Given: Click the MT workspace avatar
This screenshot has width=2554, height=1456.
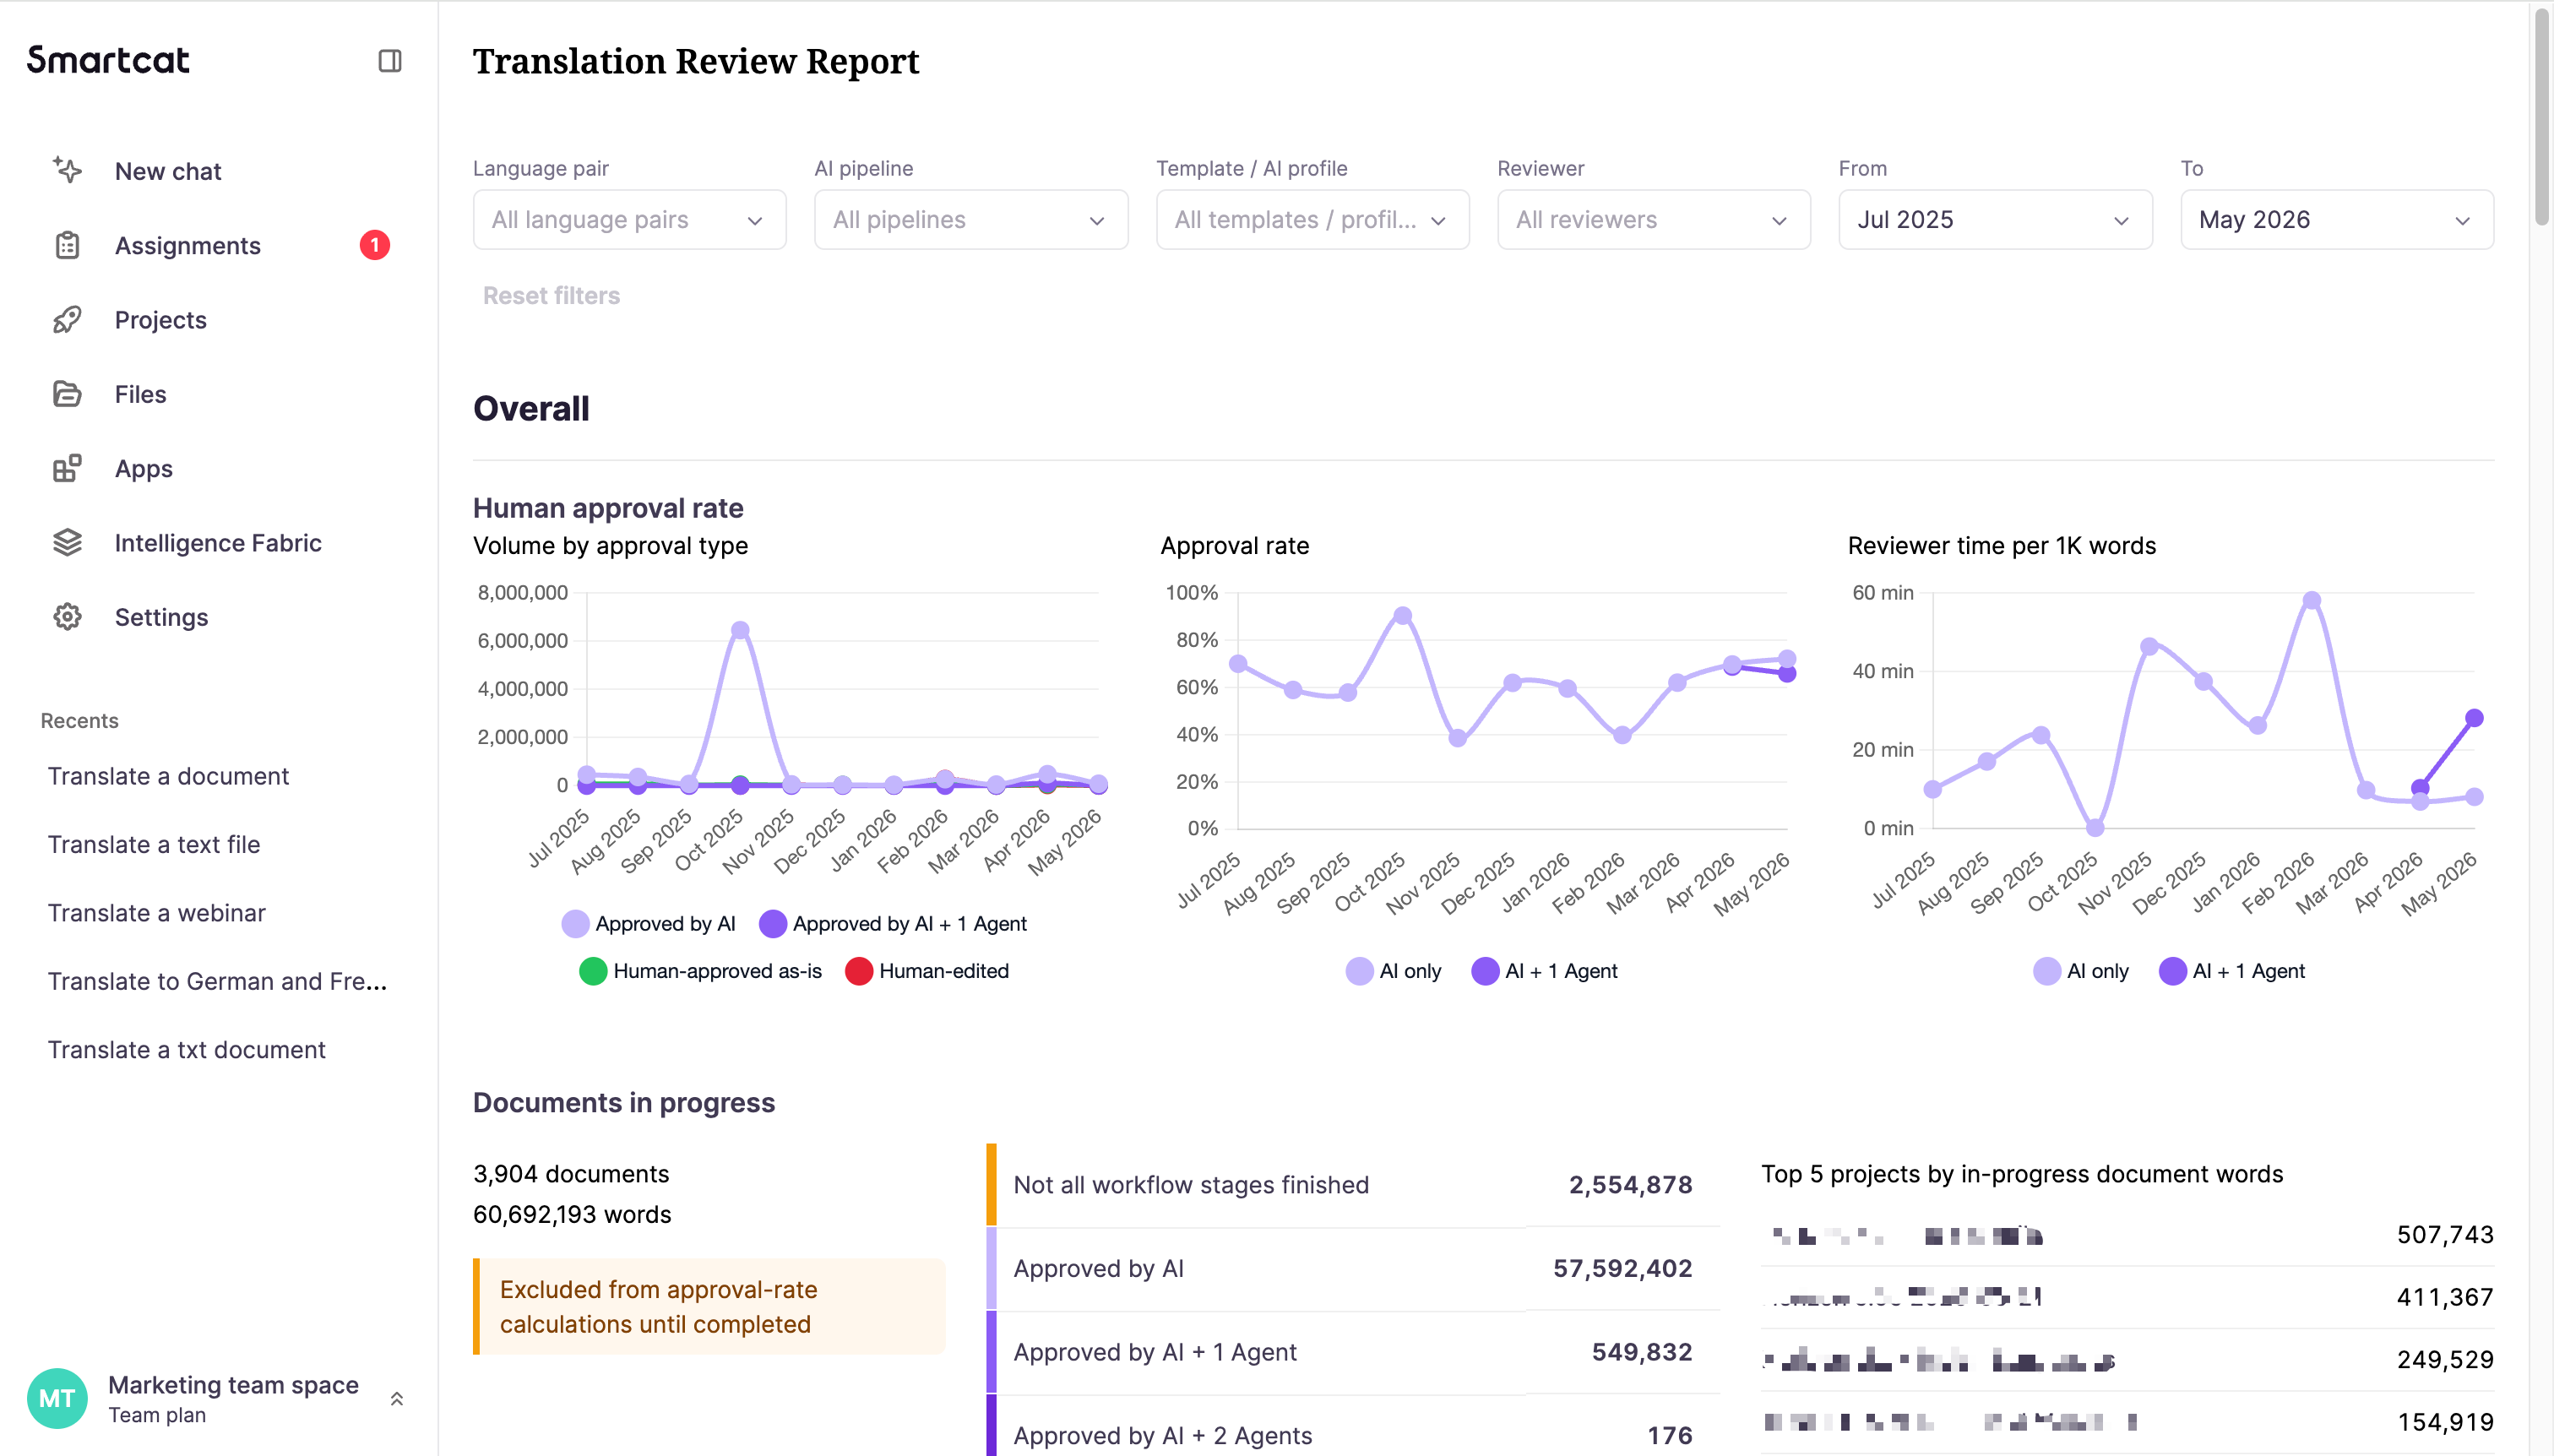Looking at the screenshot, I should point(57,1398).
